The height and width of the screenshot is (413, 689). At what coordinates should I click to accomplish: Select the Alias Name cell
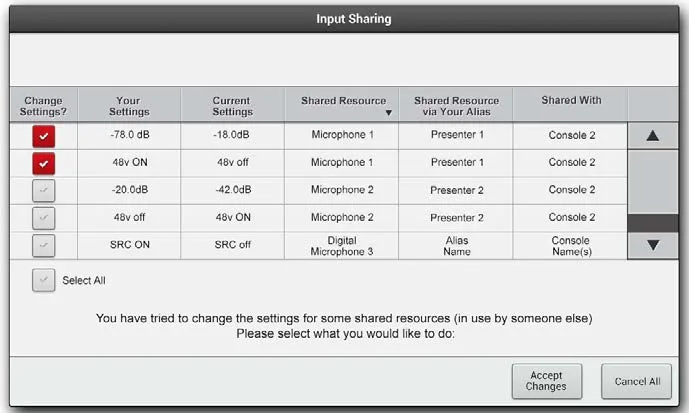(x=456, y=246)
